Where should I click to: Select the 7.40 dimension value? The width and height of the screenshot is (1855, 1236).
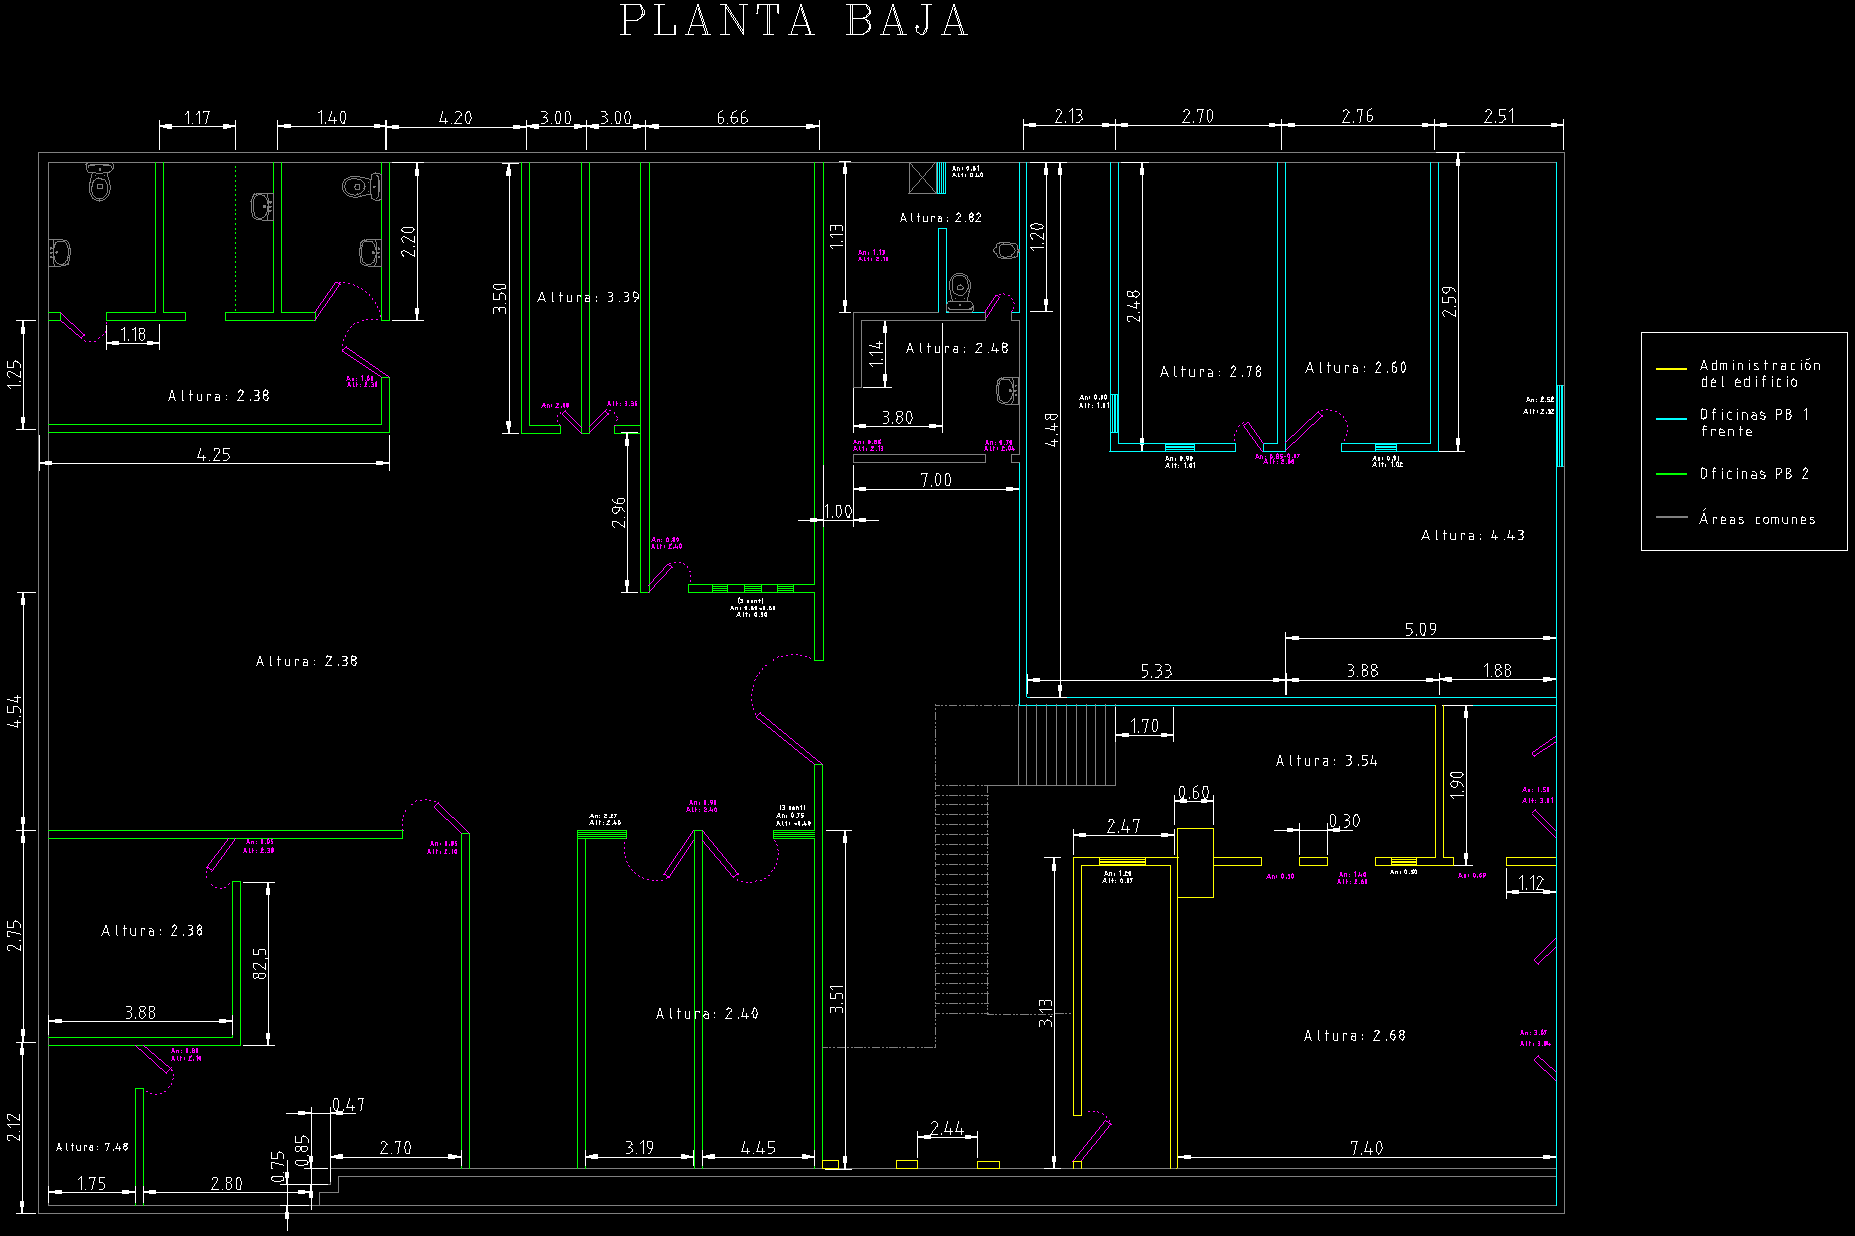click(1366, 1148)
